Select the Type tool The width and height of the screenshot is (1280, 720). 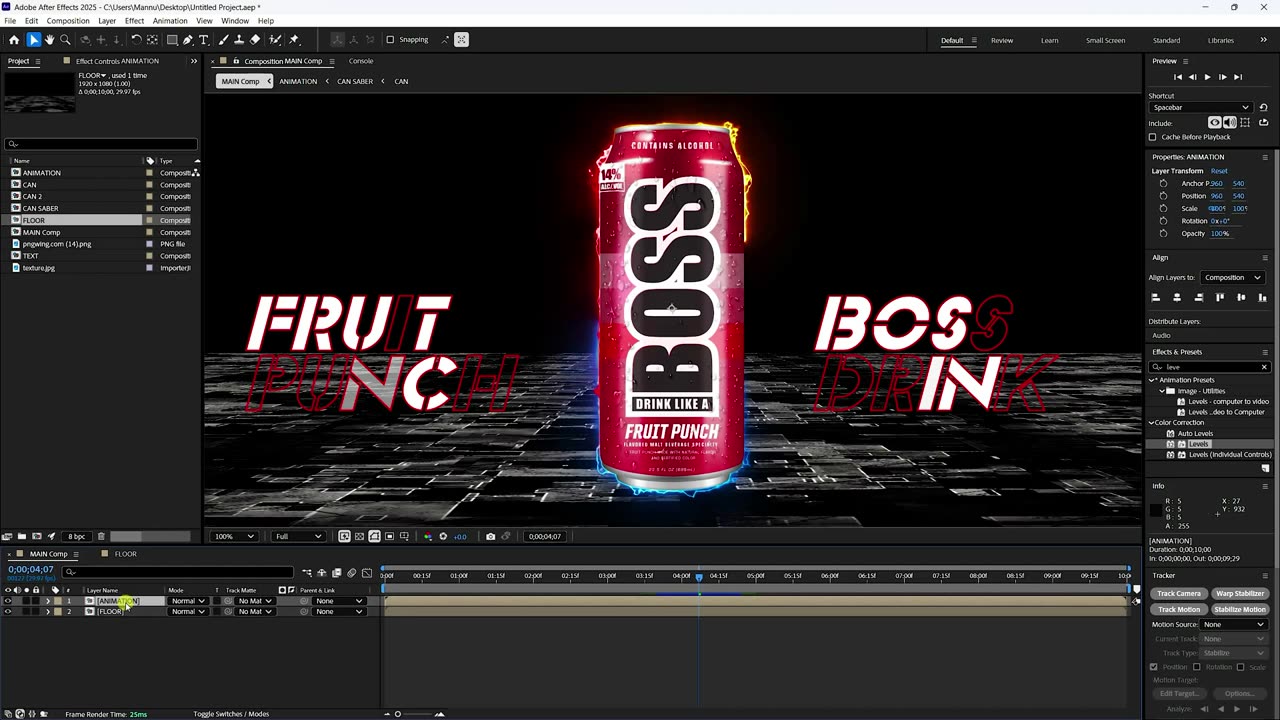point(204,40)
